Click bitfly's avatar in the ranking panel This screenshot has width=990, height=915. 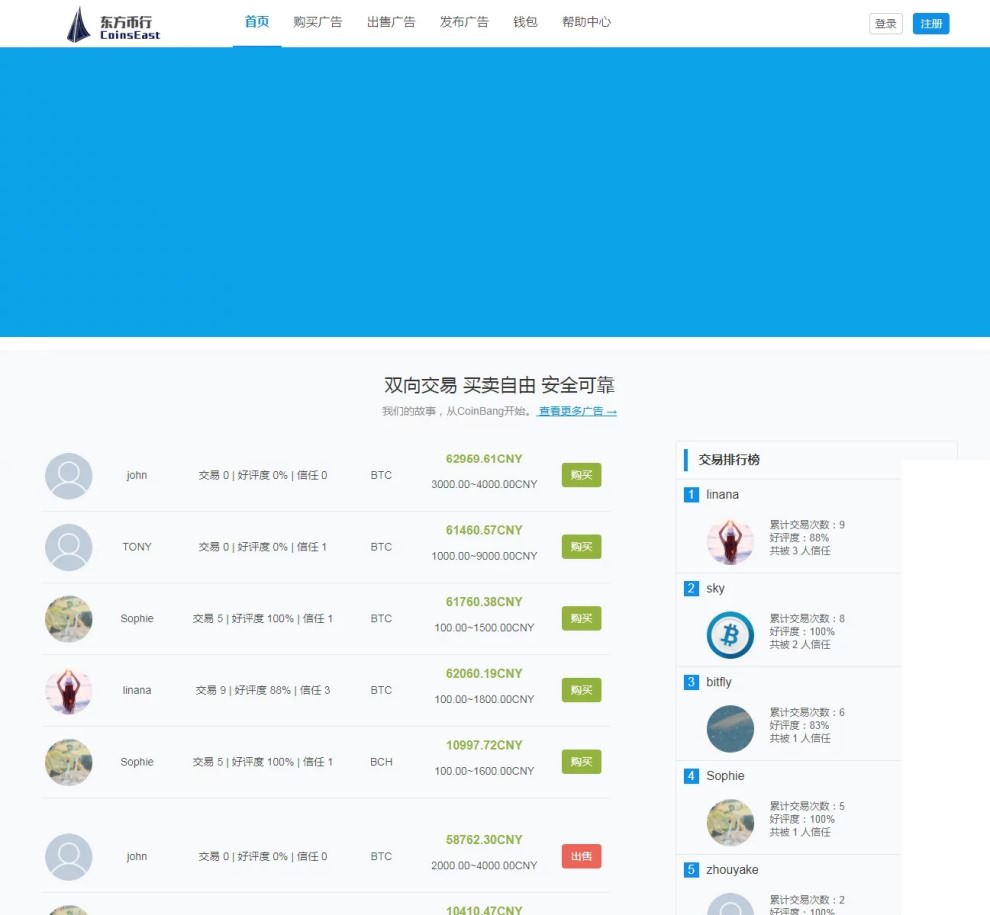pyautogui.click(x=730, y=729)
